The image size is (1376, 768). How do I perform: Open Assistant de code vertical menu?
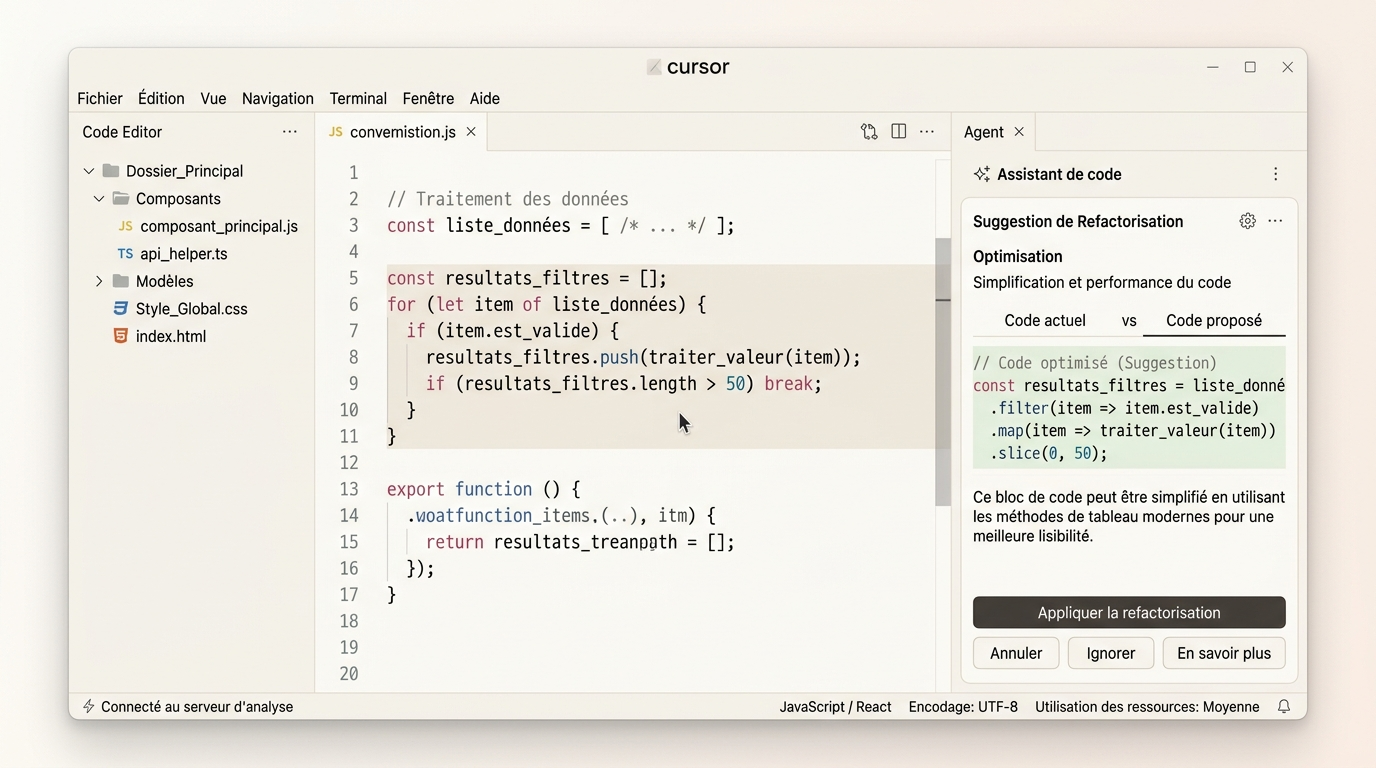[1275, 174]
